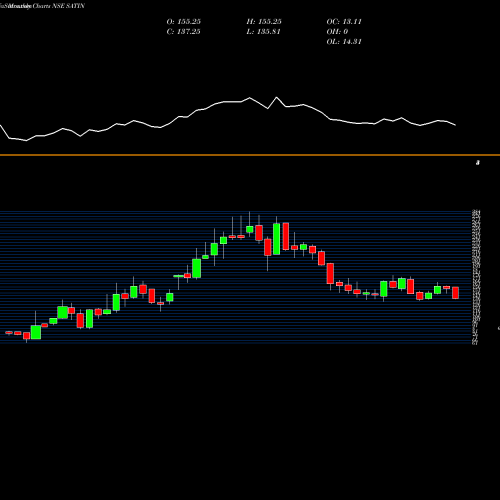Select the first large green candle after the lowest red one

pyautogui.click(x=36, y=332)
